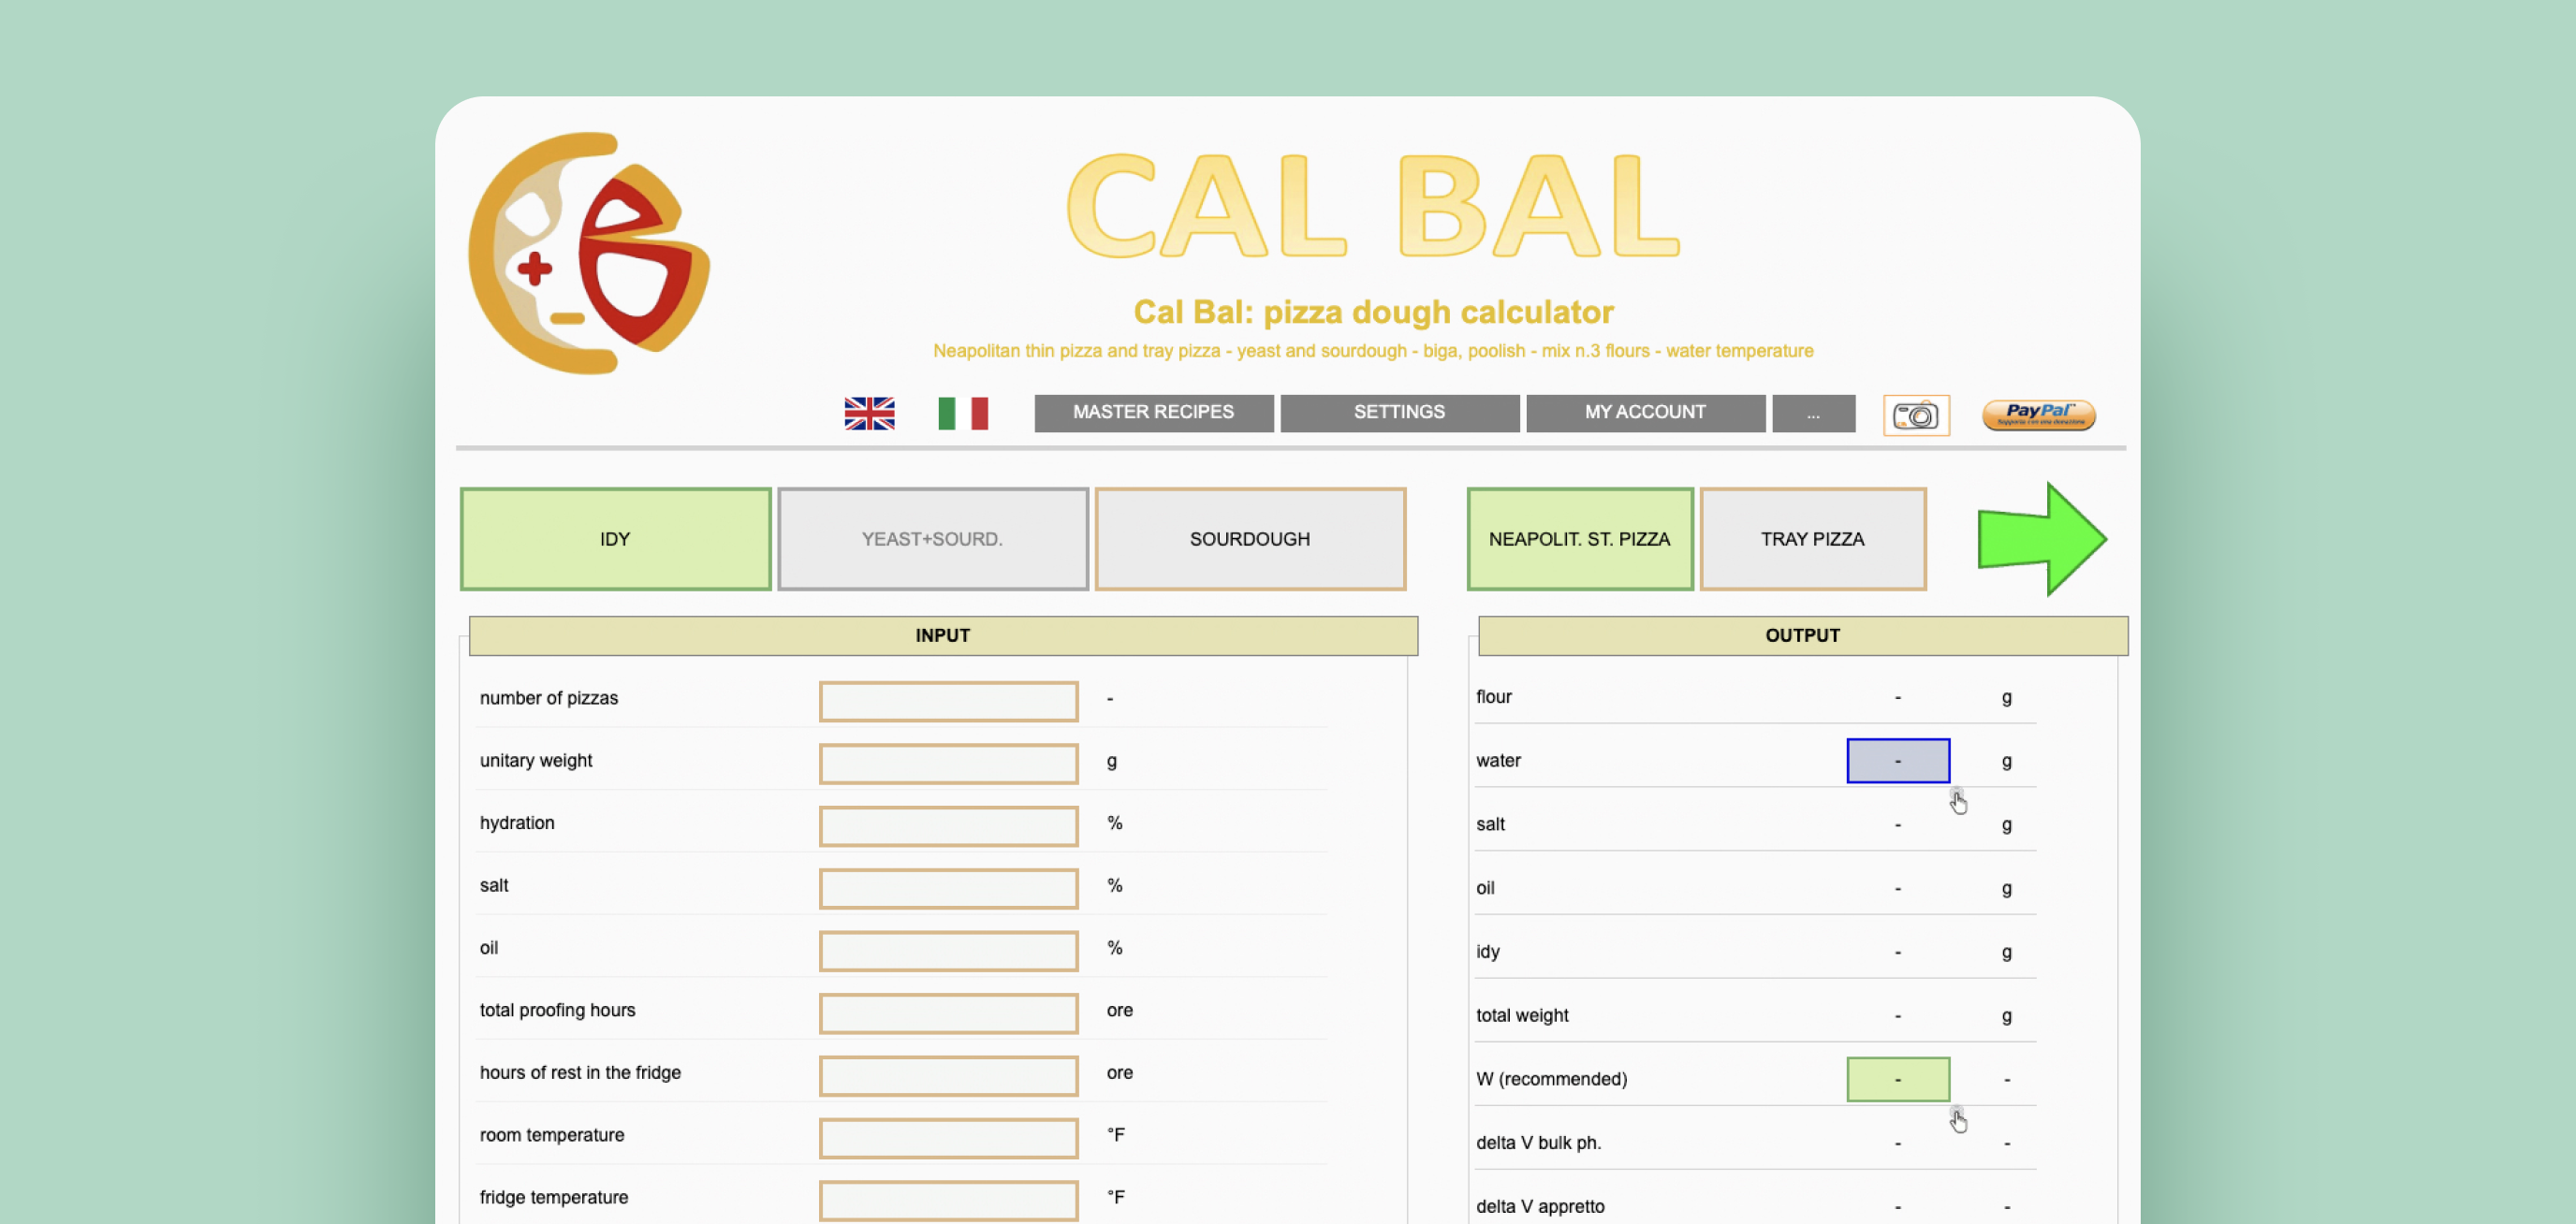Open MASTER RECIPES
Viewport: 2576px width, 1224px height.
(1152, 412)
